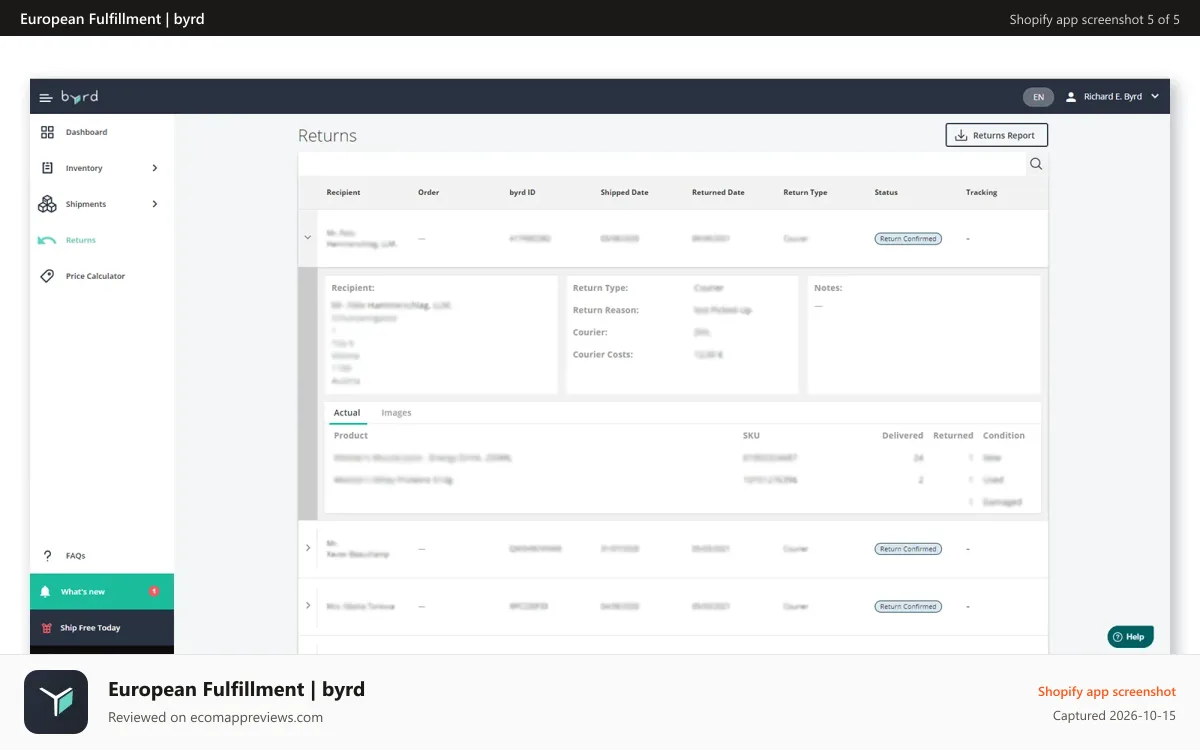This screenshot has width=1200, height=750.
Task: Click the Tracking column header
Action: [981, 192]
